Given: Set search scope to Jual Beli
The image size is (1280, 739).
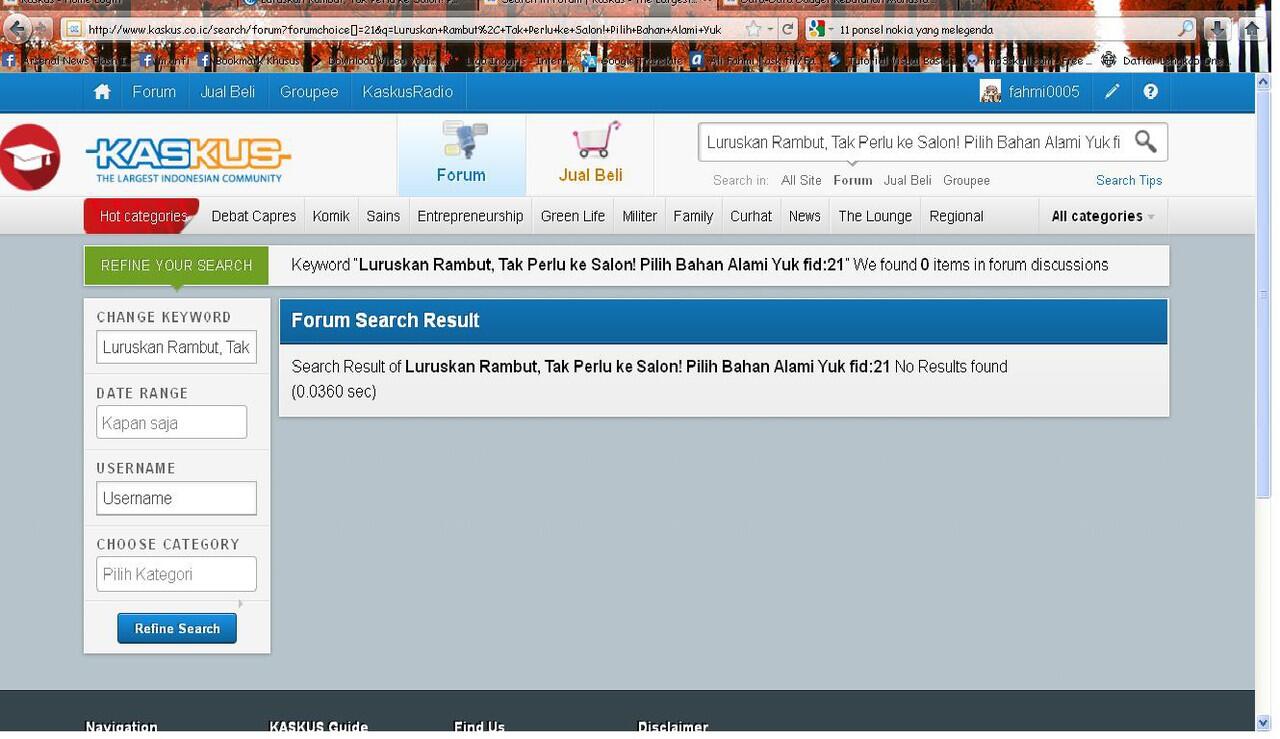Looking at the screenshot, I should pos(907,181).
